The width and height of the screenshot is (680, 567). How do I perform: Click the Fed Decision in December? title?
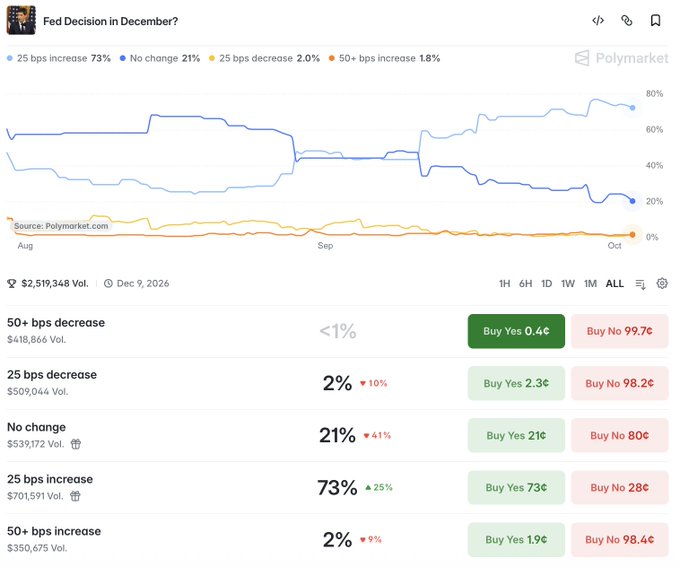point(111,21)
